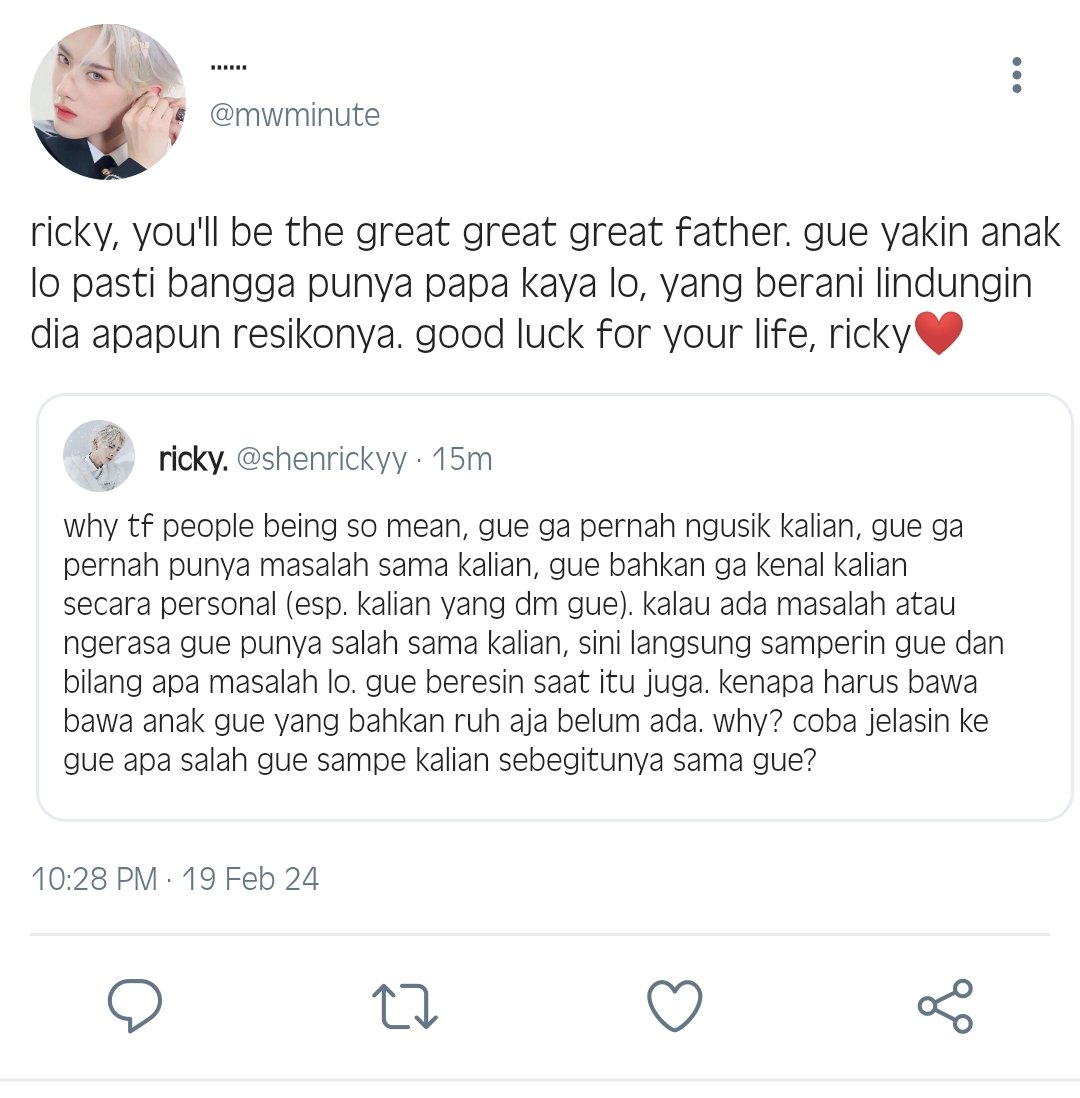Click the 'good luck for your life' sentence

pos(662,335)
